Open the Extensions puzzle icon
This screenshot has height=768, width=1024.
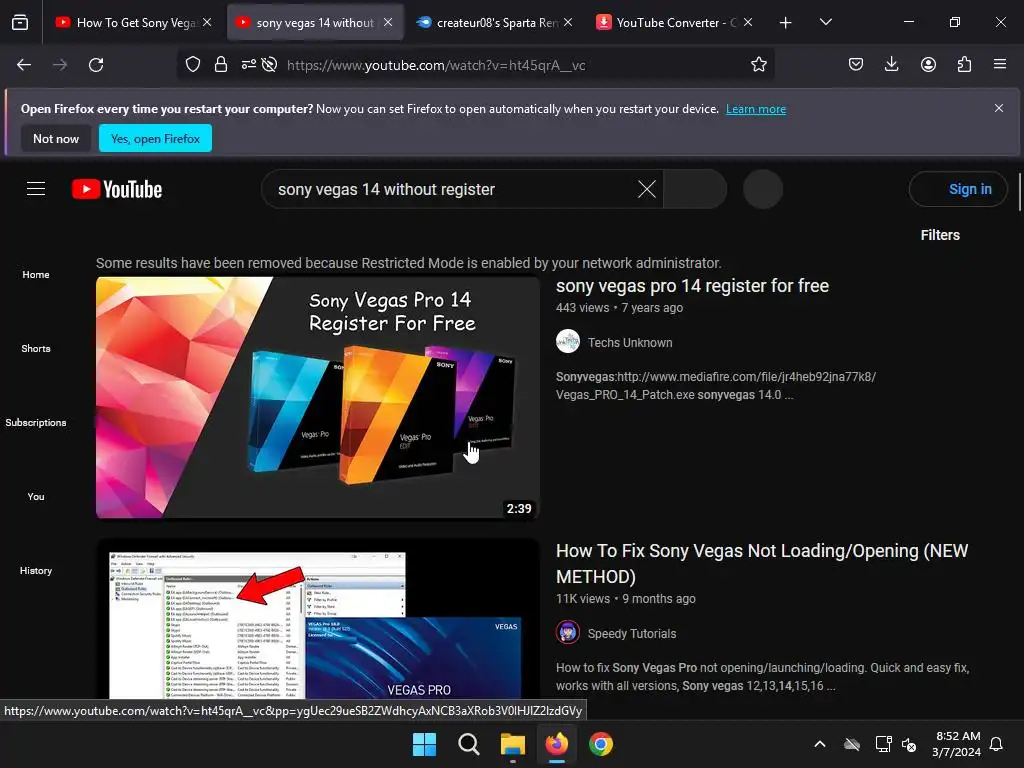964,65
